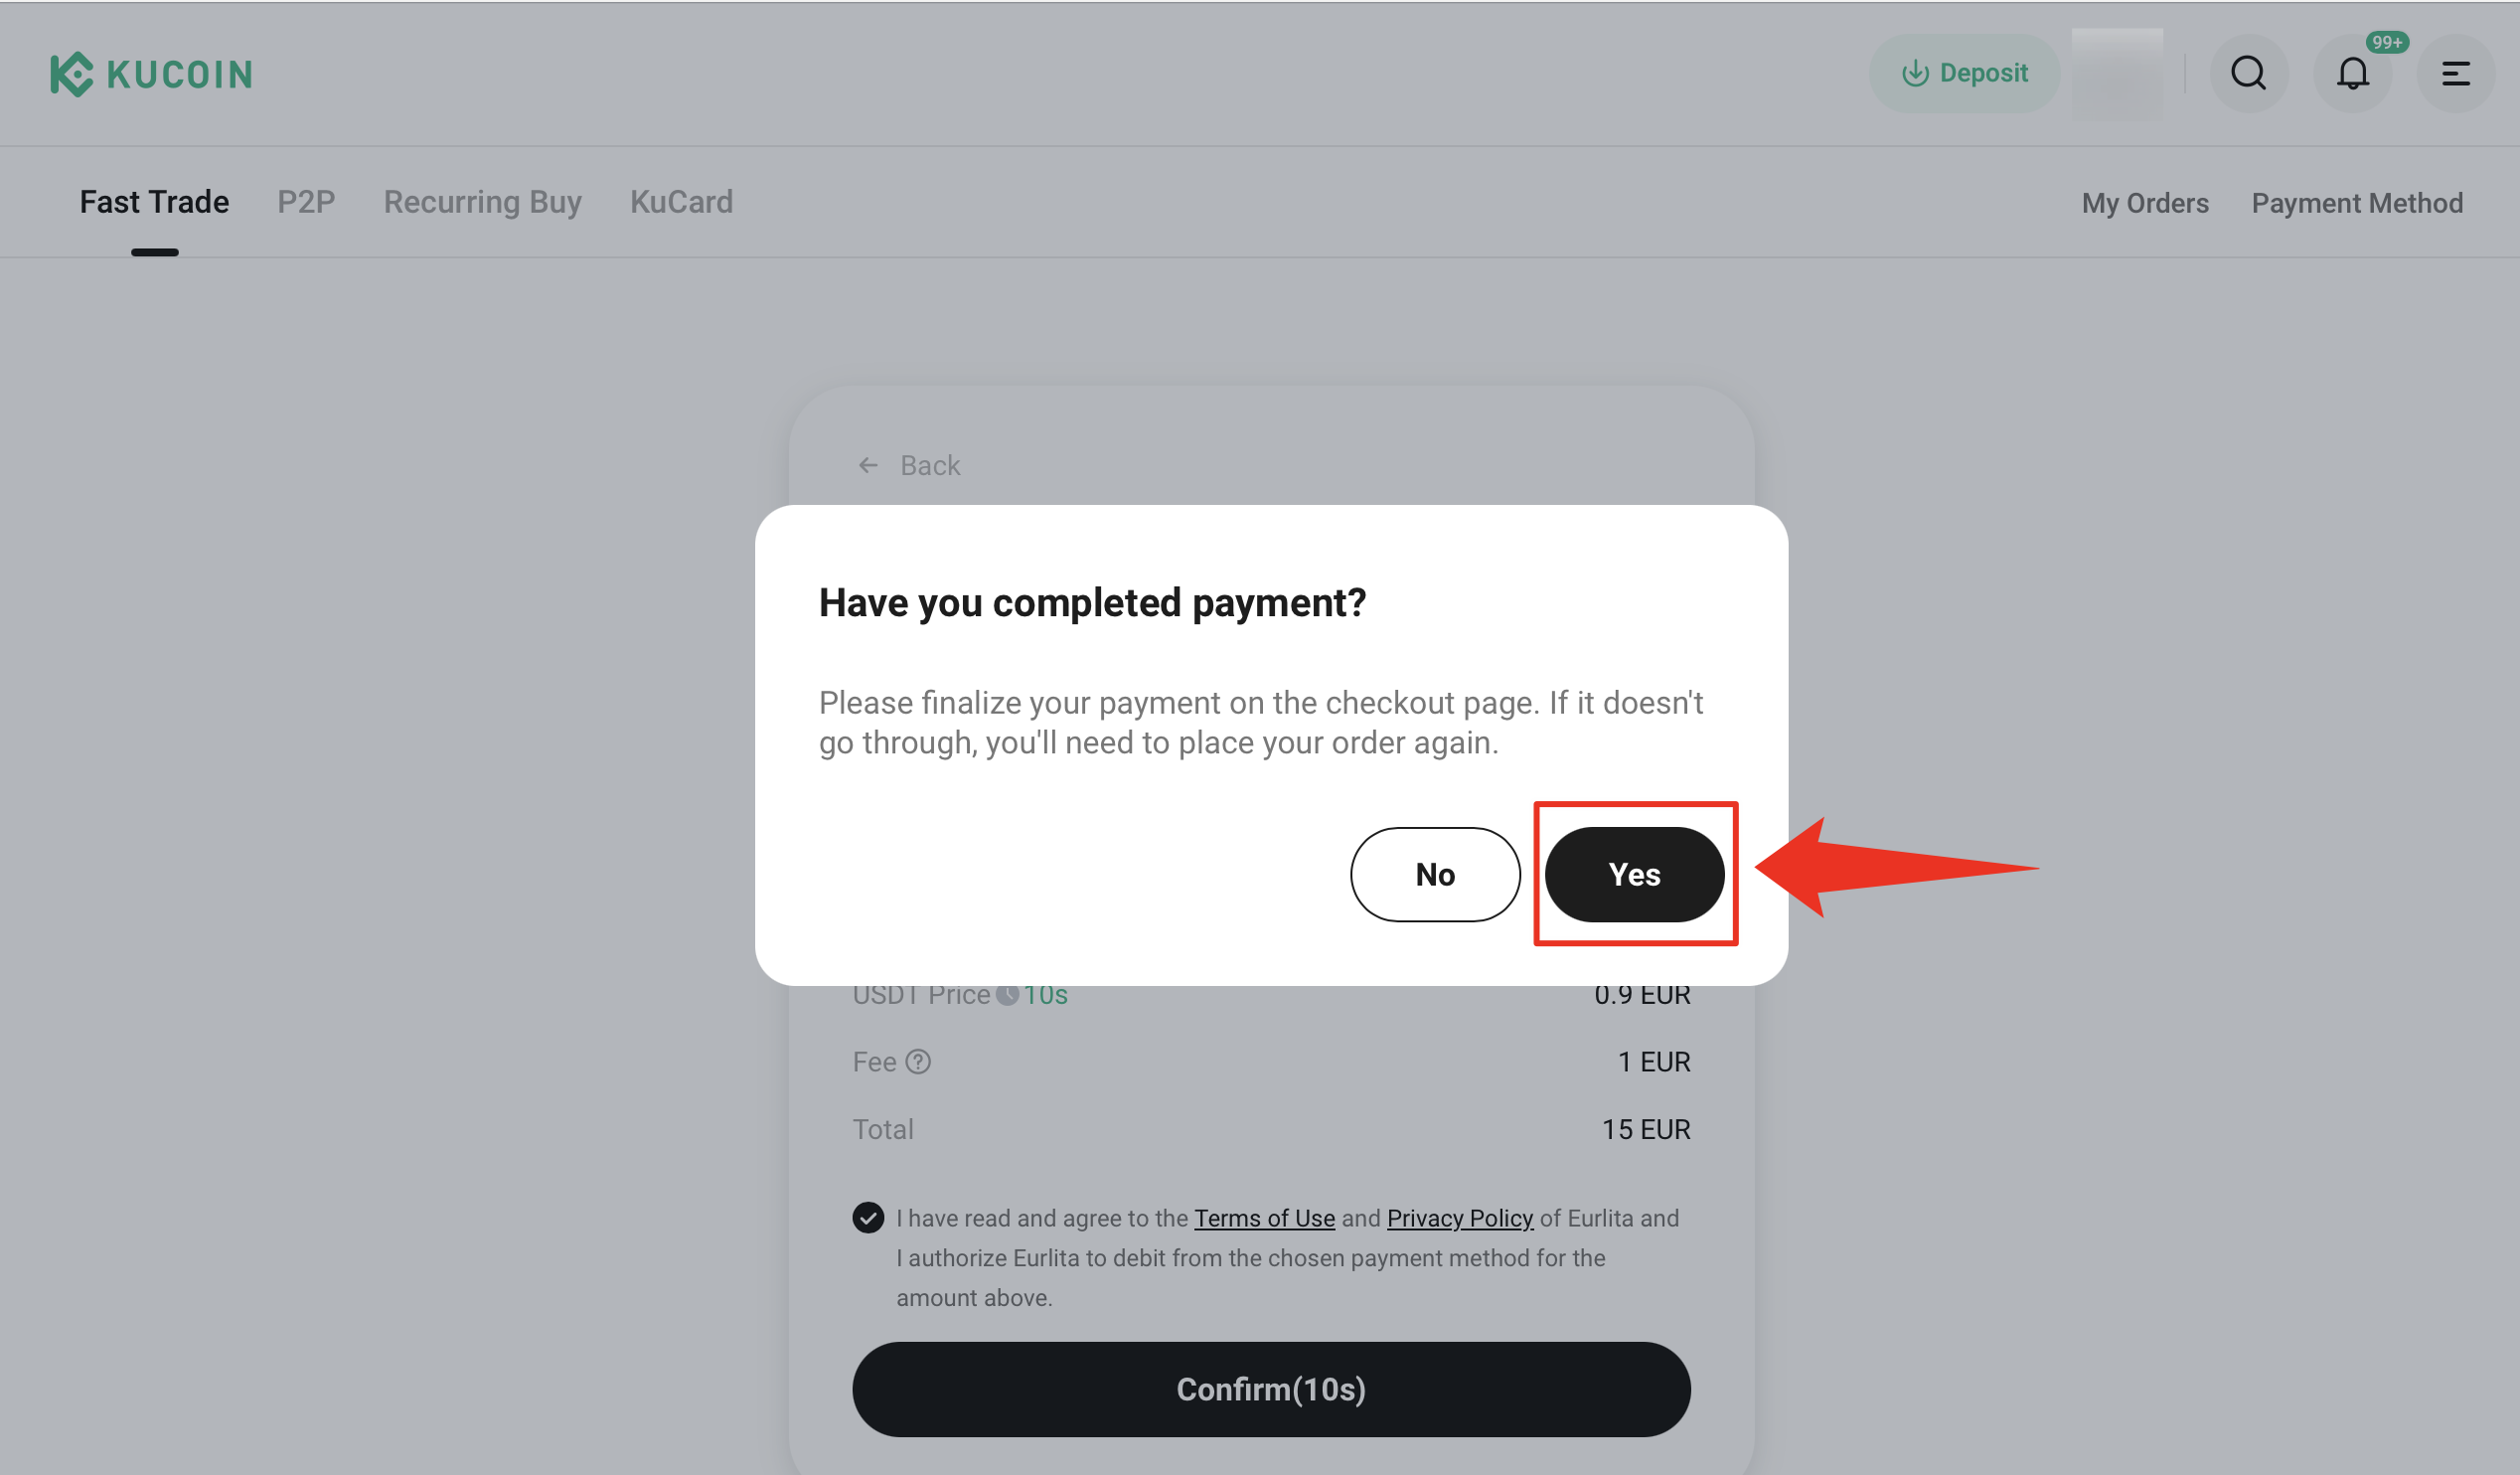Click Yes to confirm completed payment
2520x1475 pixels.
click(x=1634, y=874)
